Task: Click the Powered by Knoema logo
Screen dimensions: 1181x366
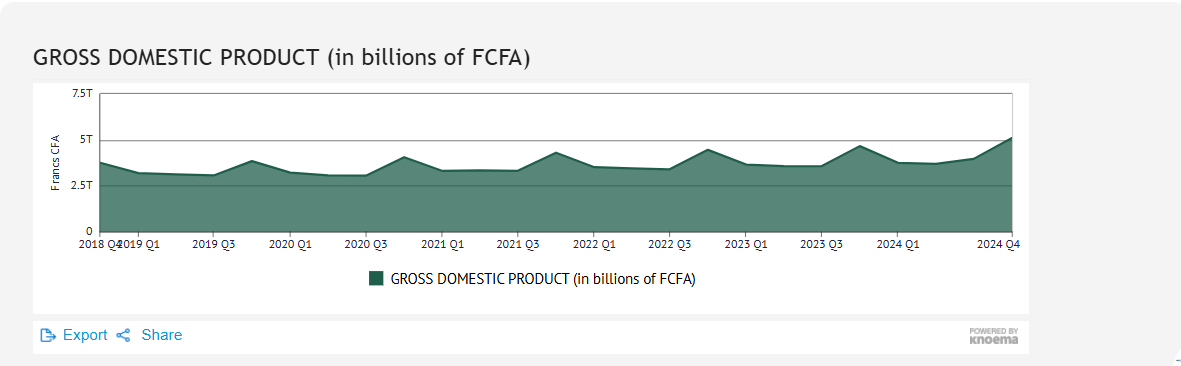Action: pyautogui.click(x=993, y=336)
